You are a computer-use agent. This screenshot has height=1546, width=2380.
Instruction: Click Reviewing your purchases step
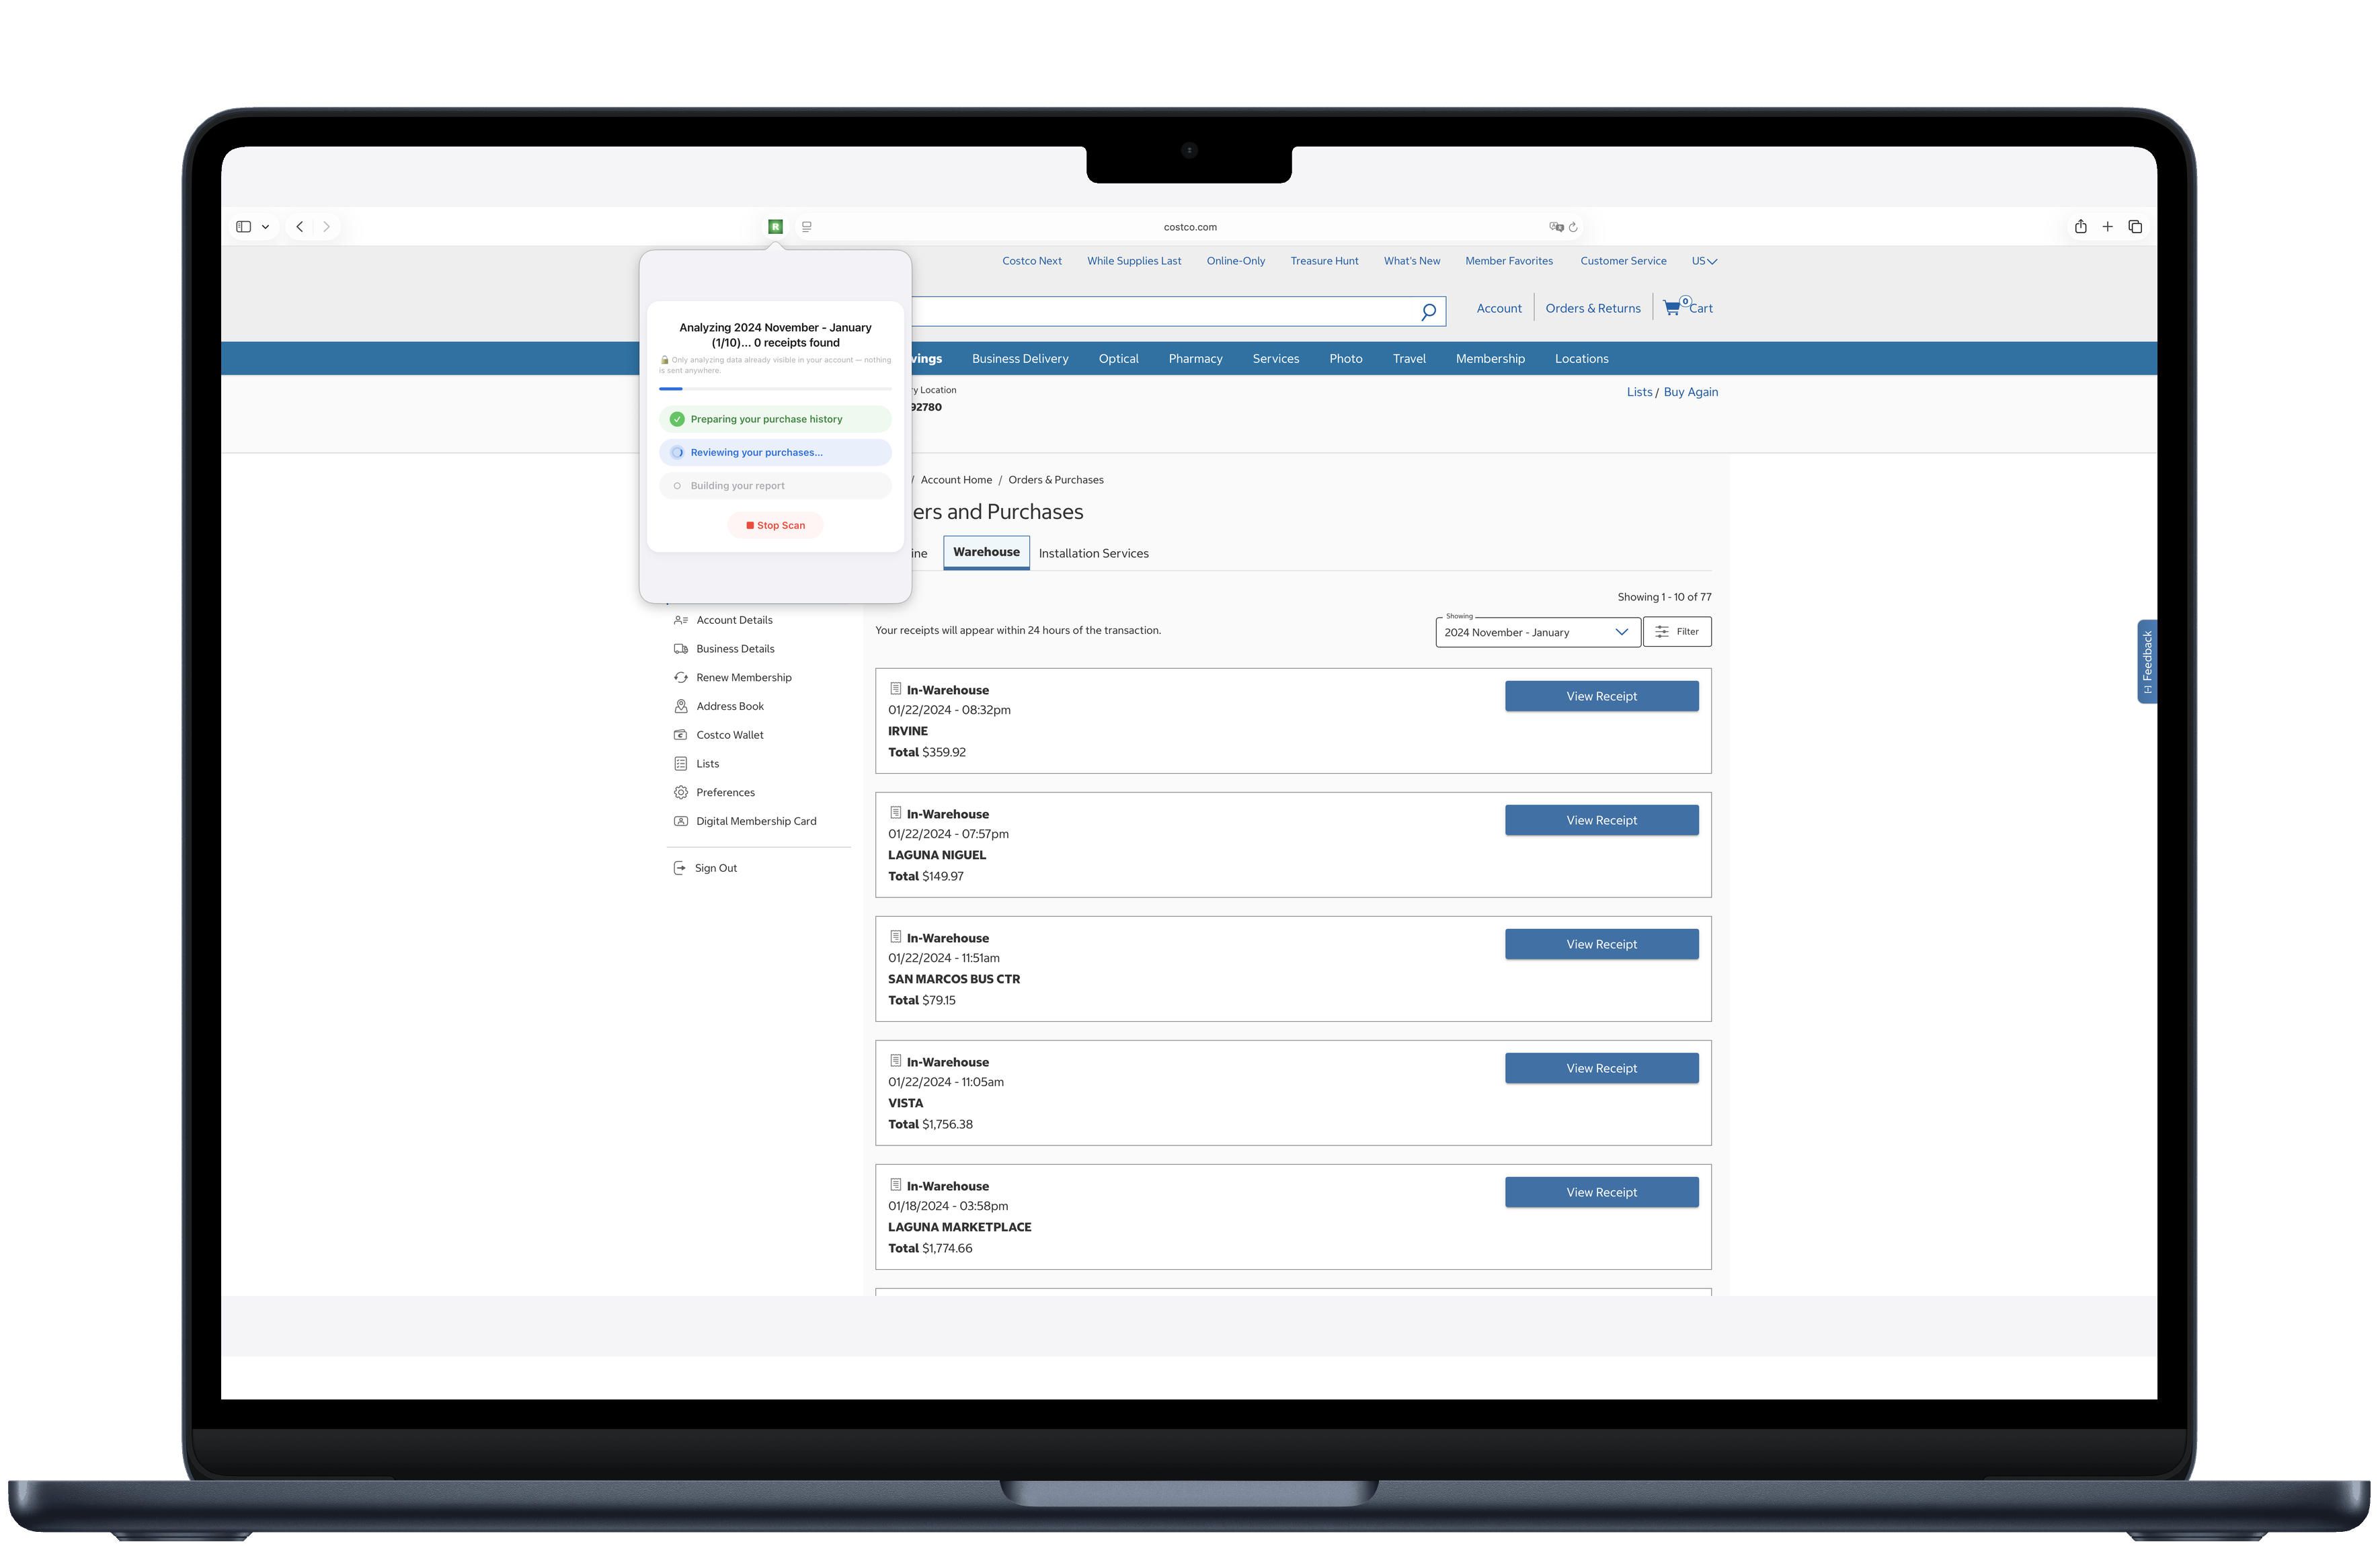coord(775,452)
